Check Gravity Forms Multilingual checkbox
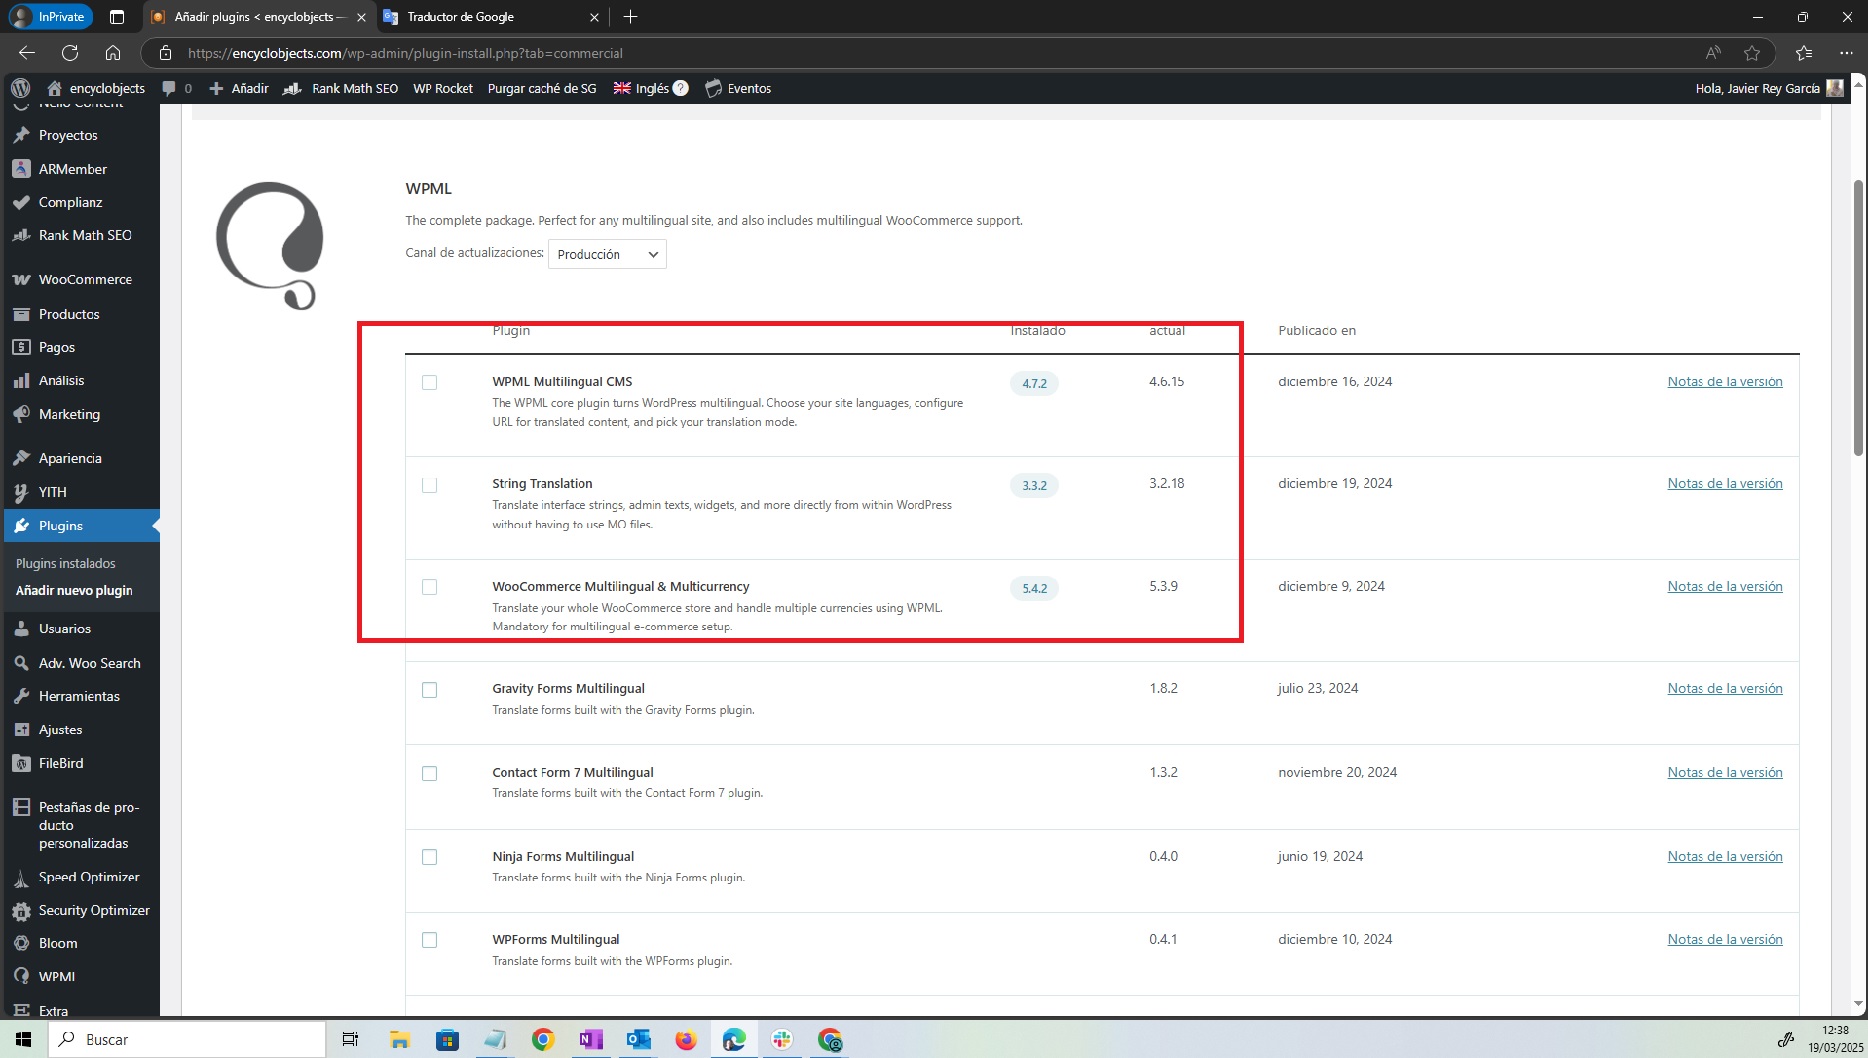 [x=430, y=690]
